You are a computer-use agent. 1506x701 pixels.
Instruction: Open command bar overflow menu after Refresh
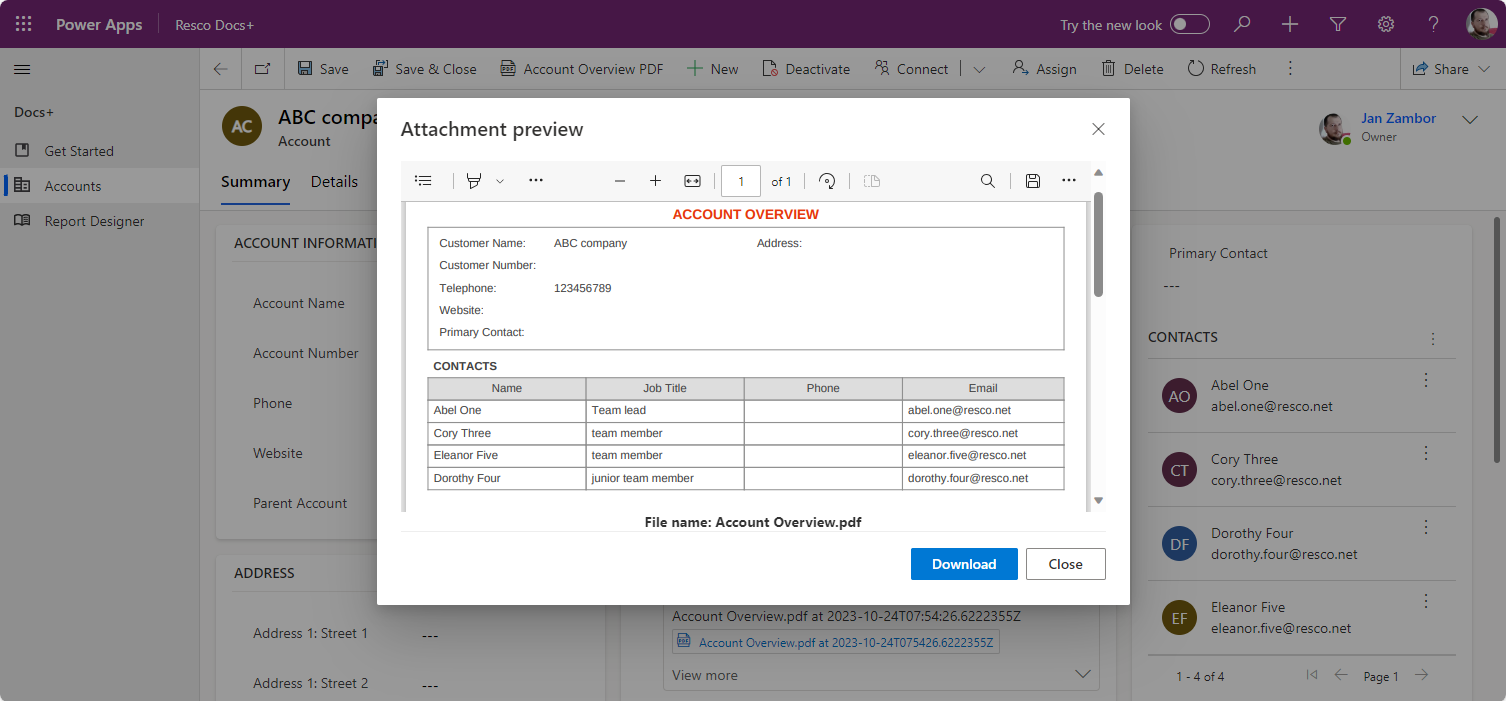pyautogui.click(x=1290, y=69)
